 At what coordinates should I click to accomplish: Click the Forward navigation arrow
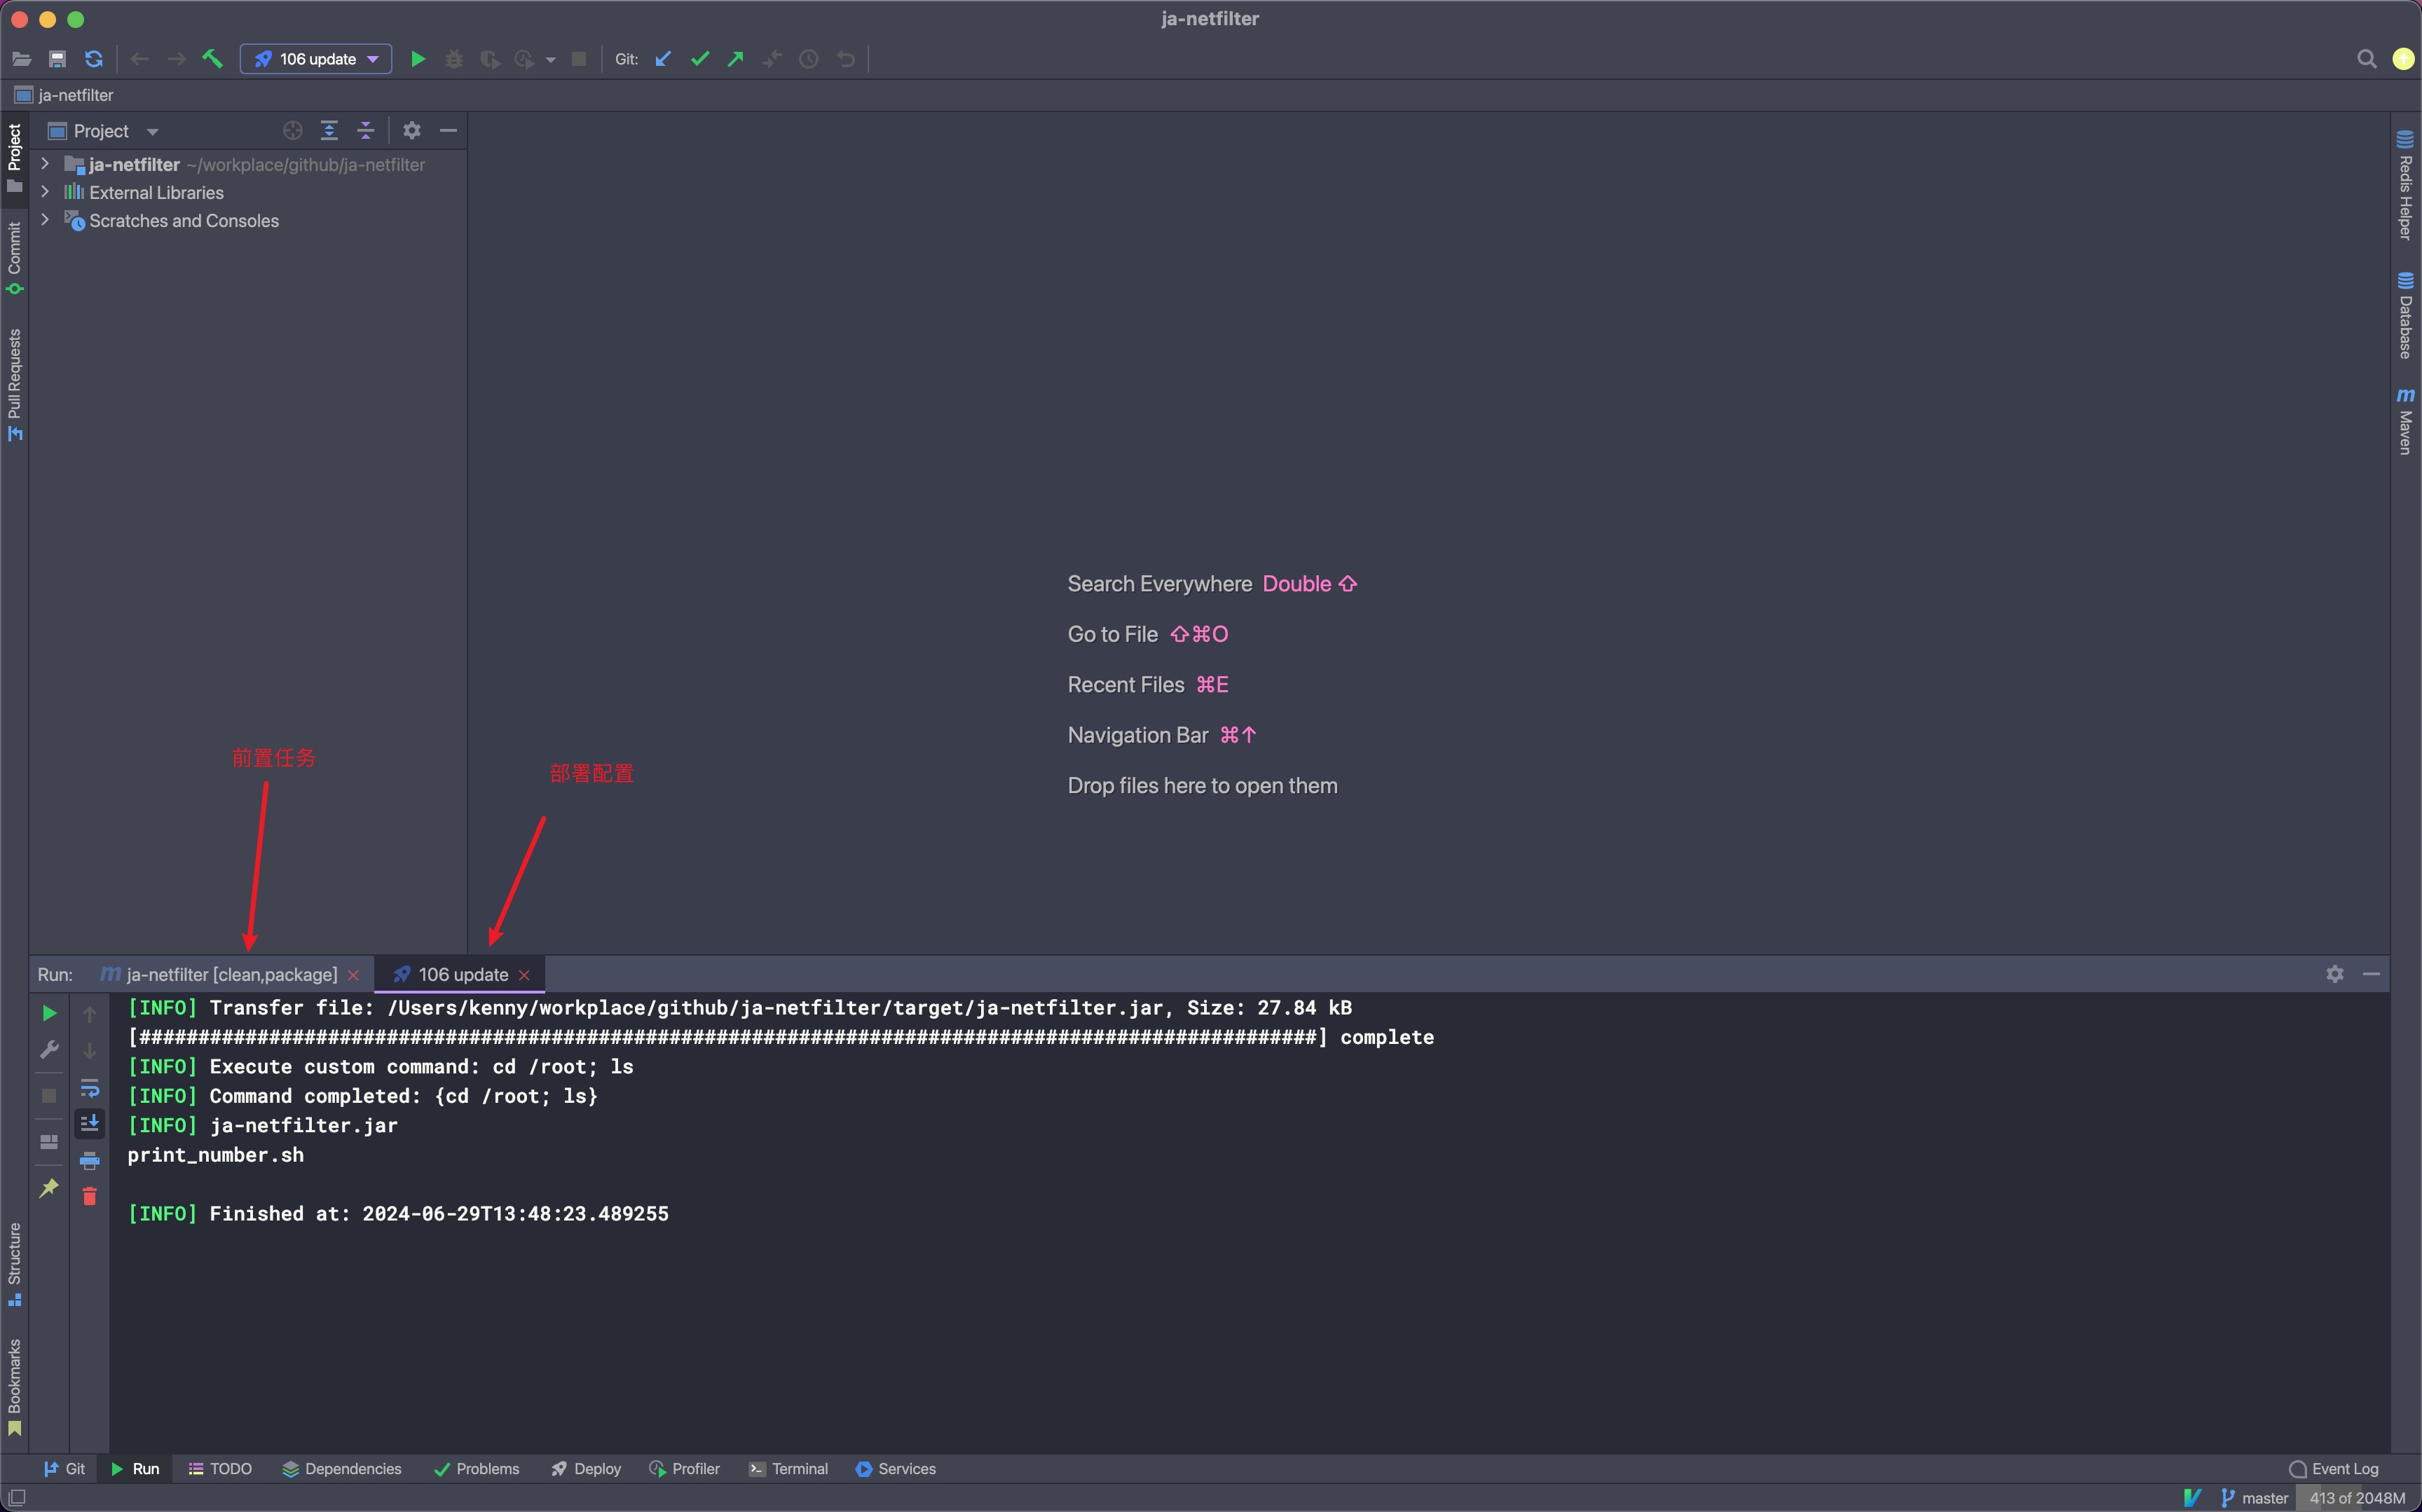click(176, 59)
